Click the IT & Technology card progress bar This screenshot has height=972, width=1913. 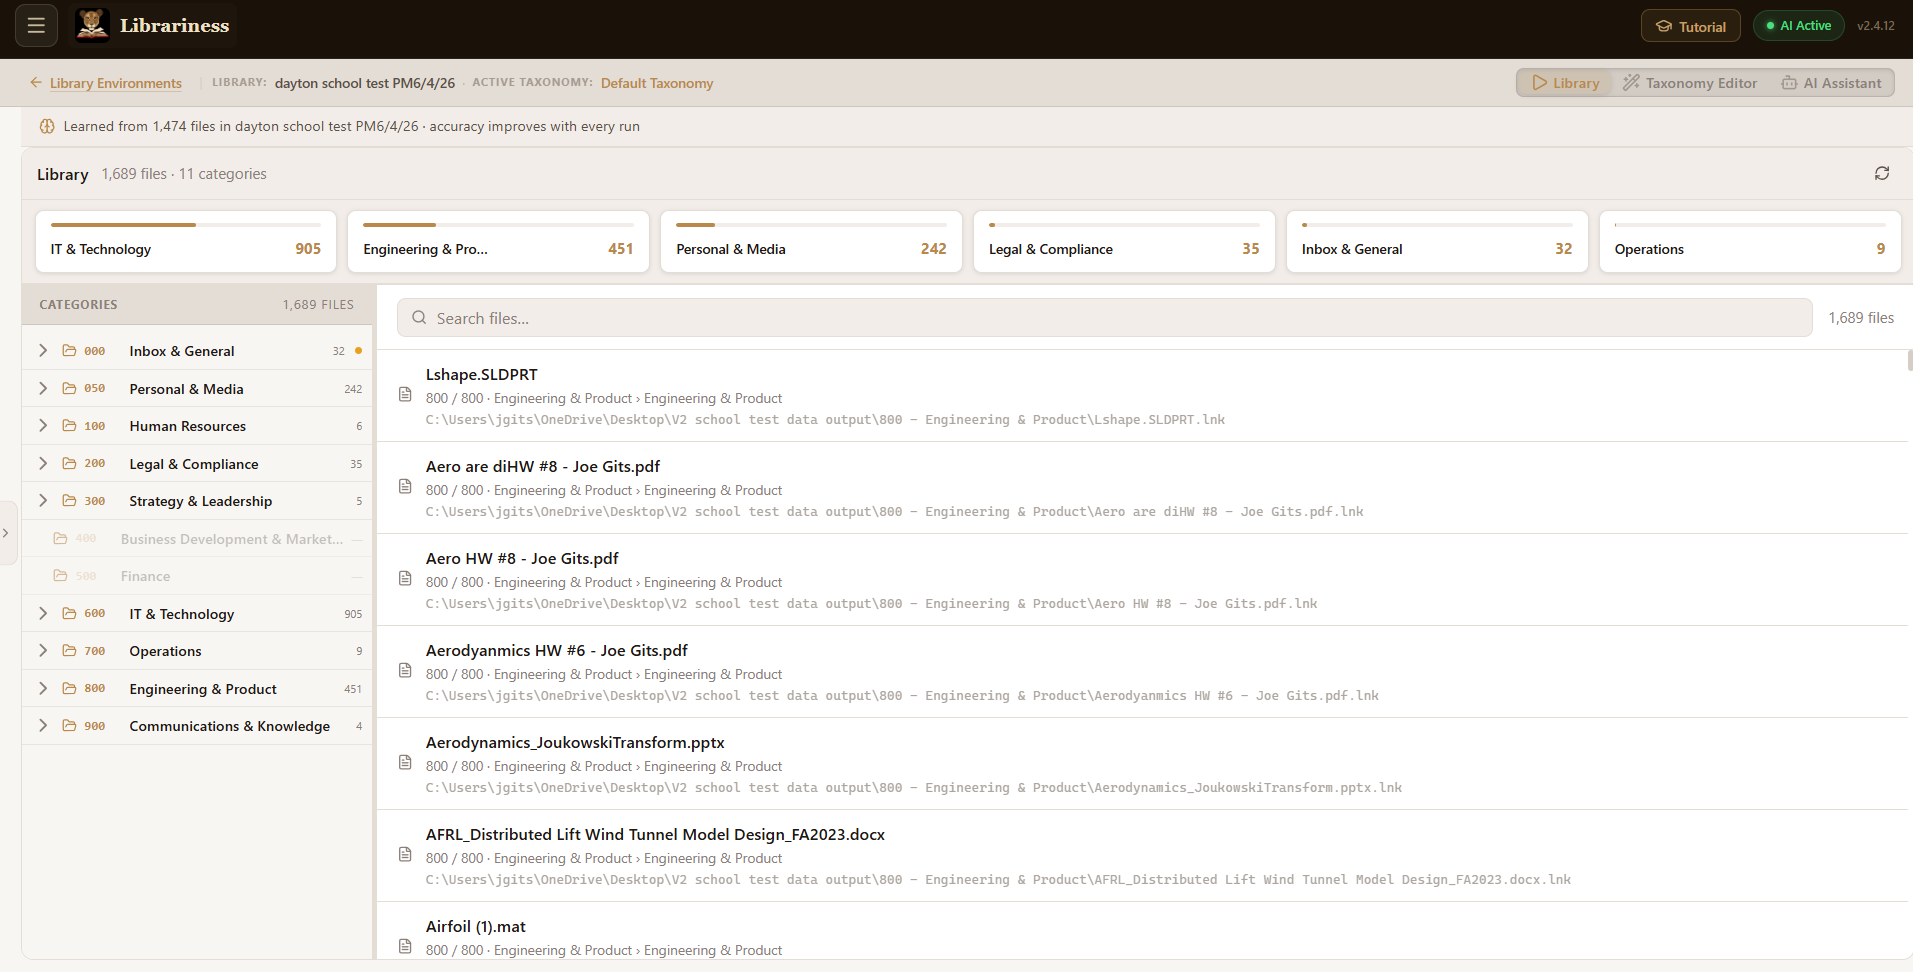click(x=186, y=225)
